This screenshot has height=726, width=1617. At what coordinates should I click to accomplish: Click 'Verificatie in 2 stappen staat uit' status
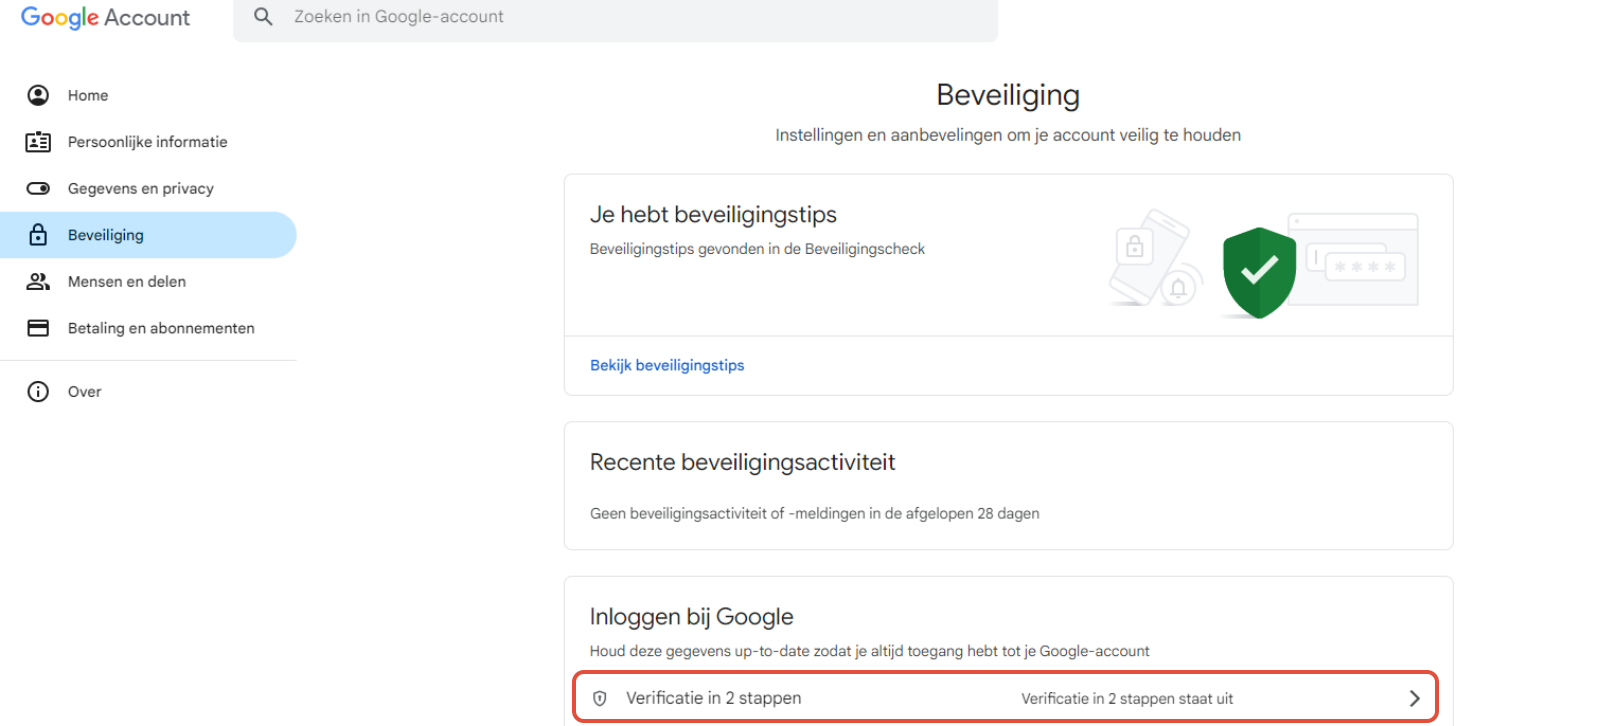tap(1127, 698)
